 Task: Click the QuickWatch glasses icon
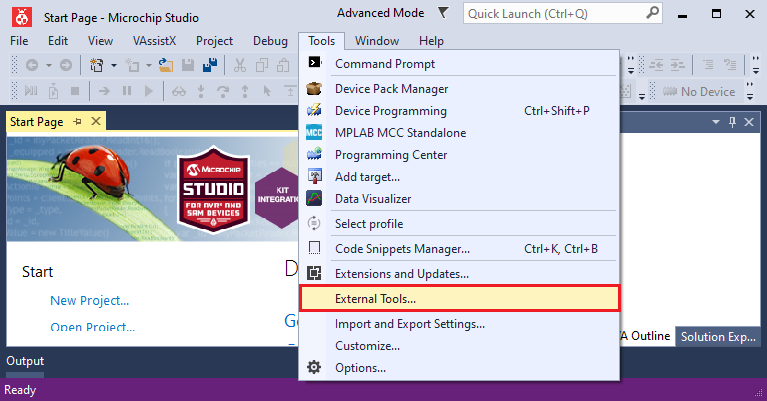[x=179, y=91]
